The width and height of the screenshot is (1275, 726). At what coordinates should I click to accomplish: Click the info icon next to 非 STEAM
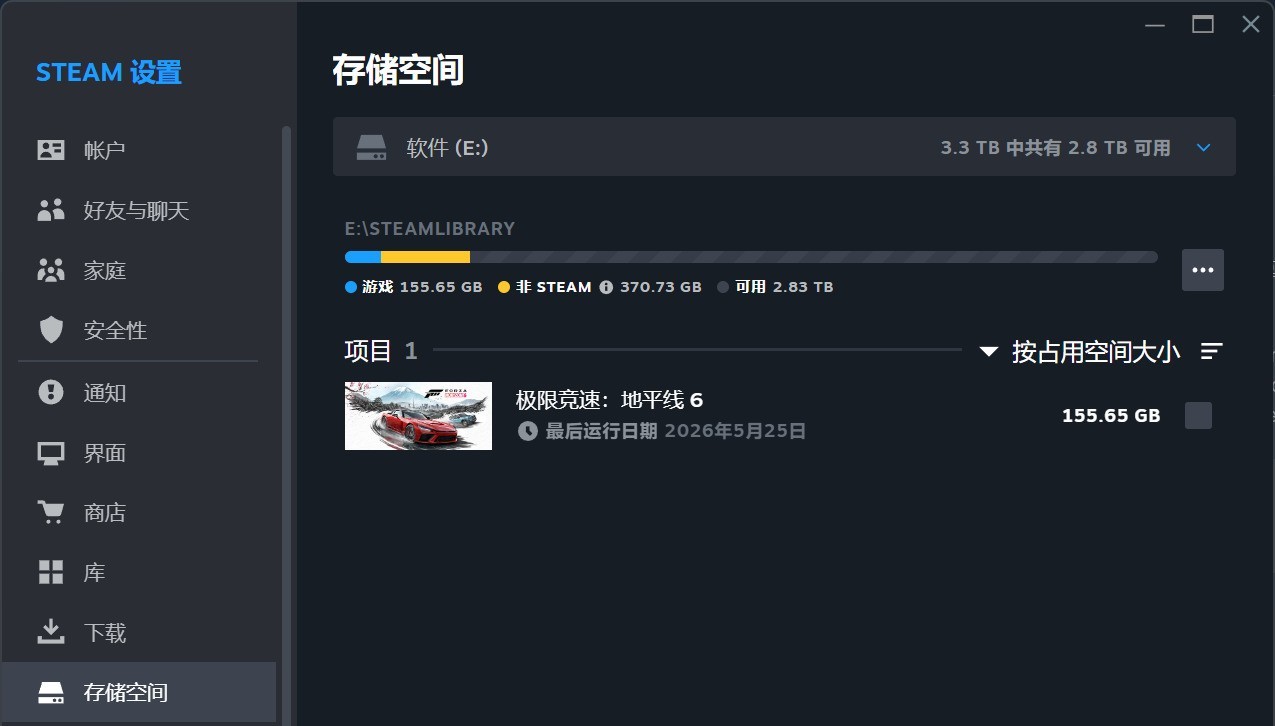point(606,287)
